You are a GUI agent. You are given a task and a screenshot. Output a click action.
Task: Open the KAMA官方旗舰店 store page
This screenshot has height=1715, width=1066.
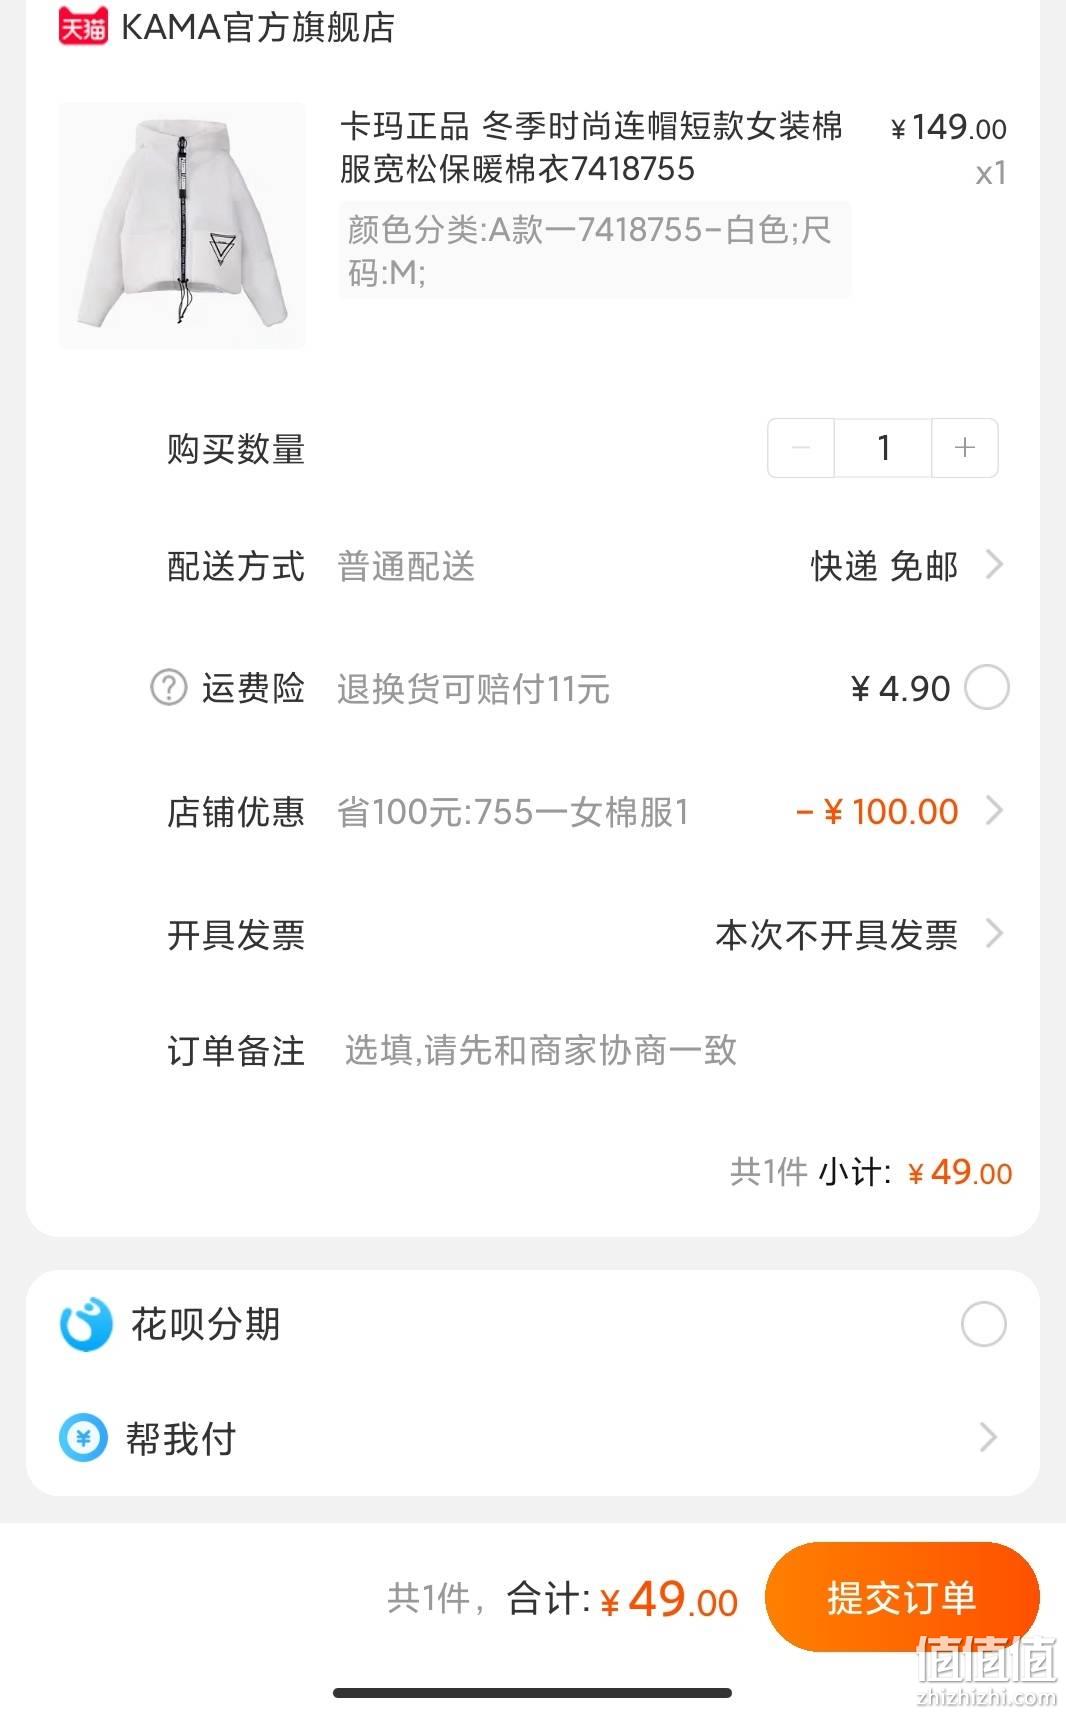click(257, 27)
